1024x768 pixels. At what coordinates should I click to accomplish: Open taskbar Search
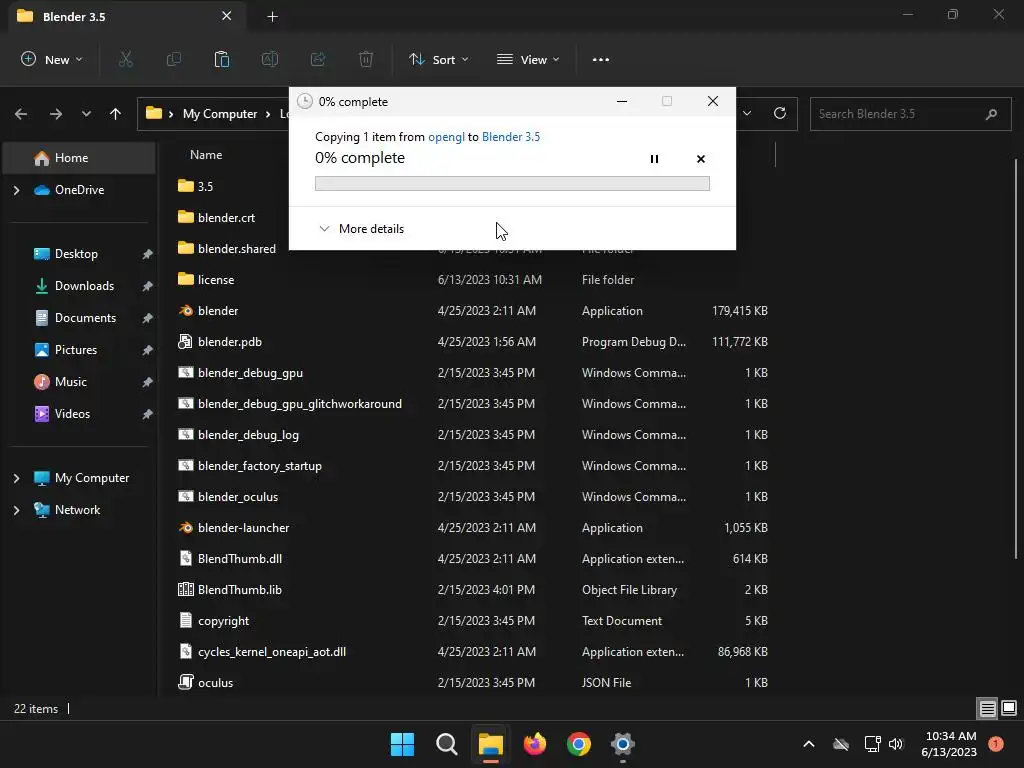pyautogui.click(x=447, y=744)
